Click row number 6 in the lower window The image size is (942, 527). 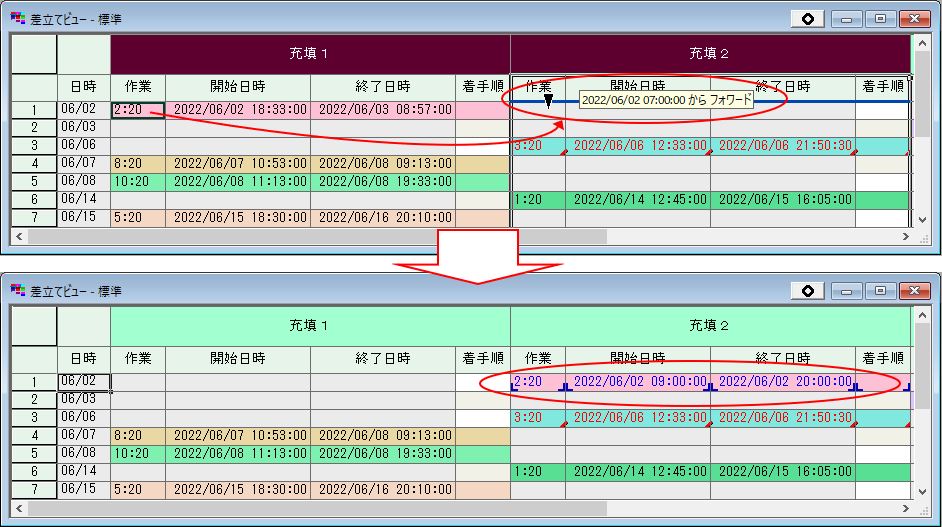point(34,471)
